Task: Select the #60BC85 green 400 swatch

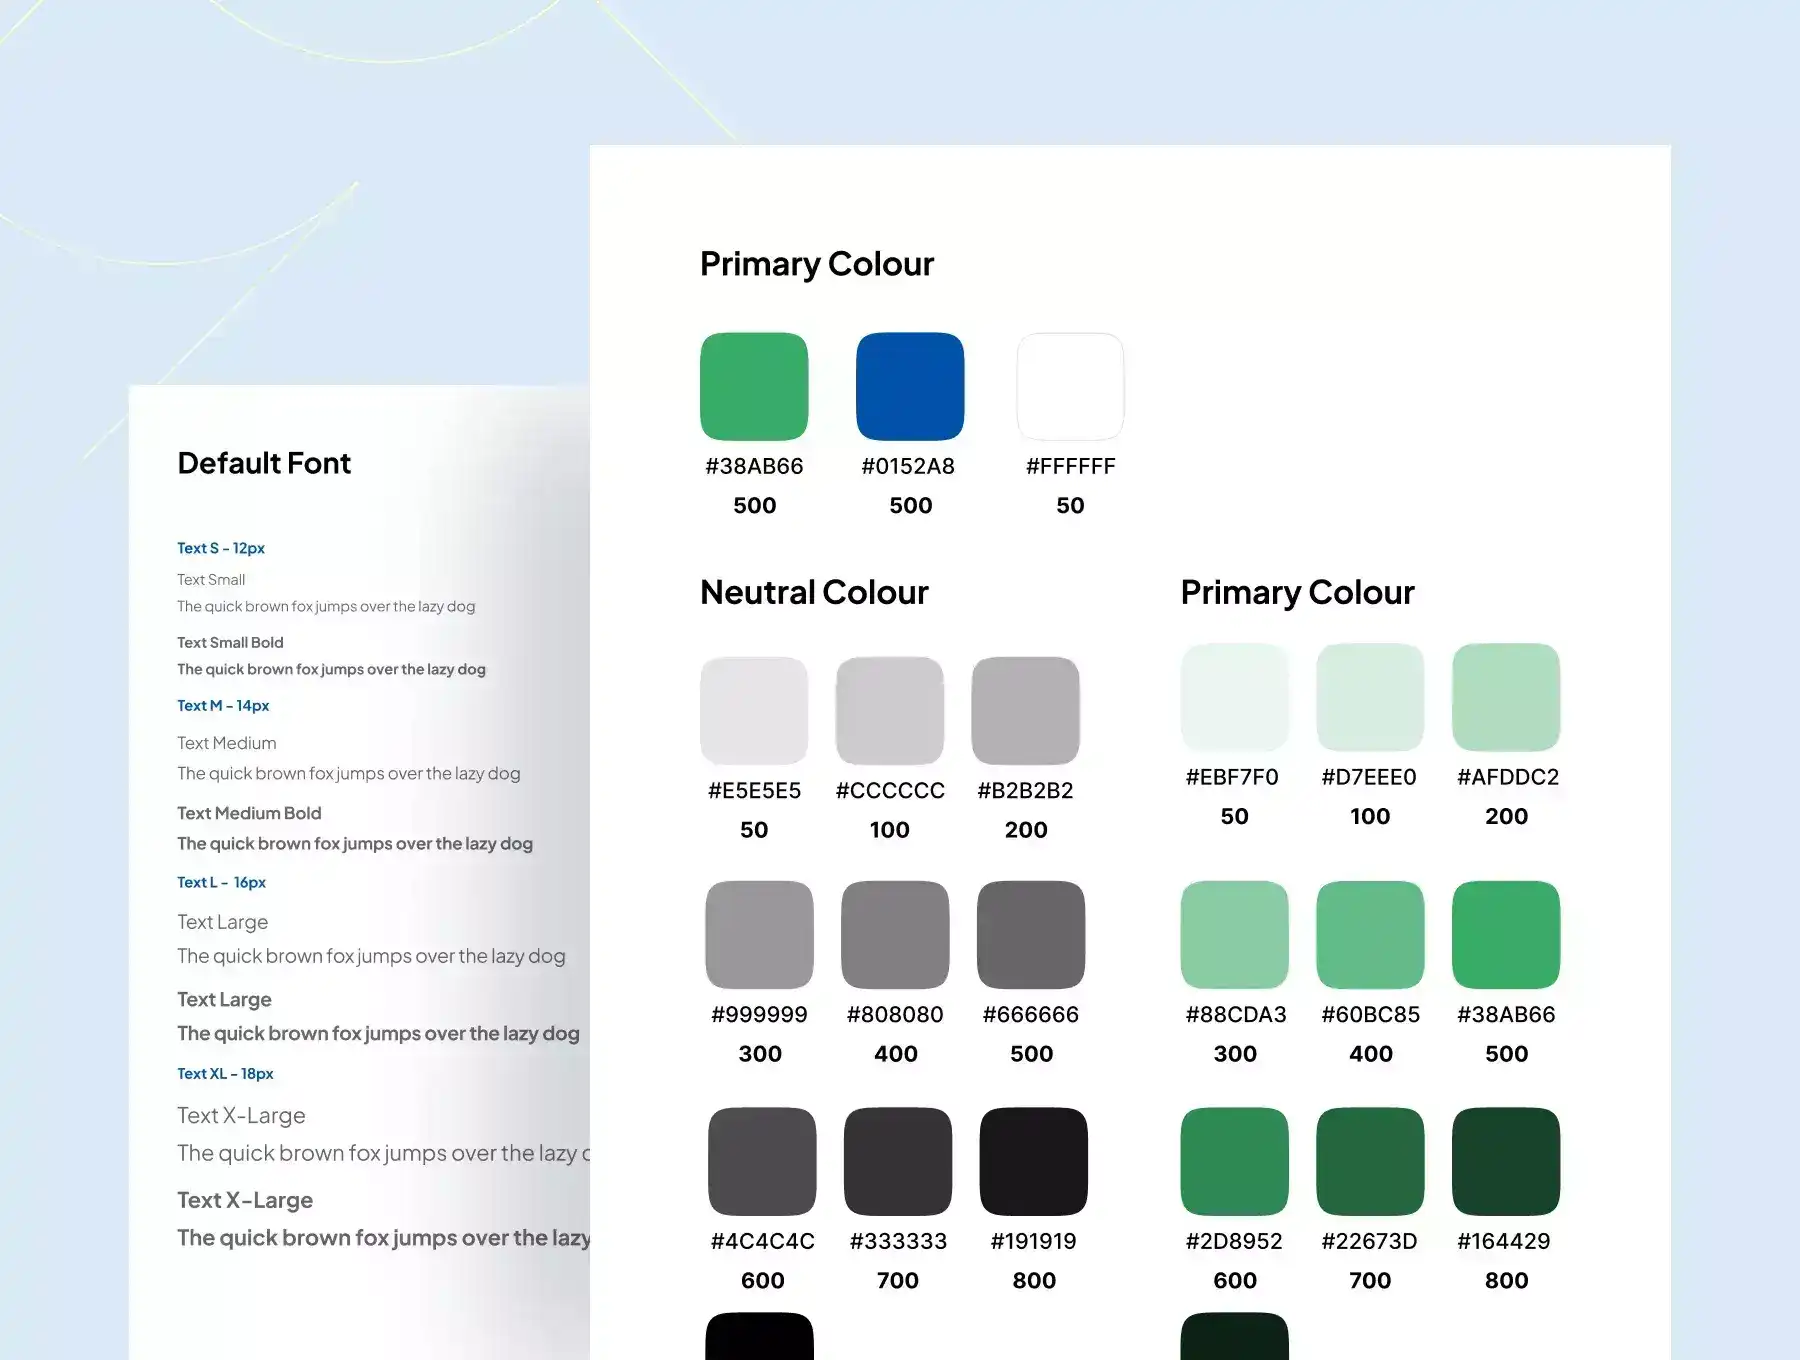Action: click(1370, 935)
